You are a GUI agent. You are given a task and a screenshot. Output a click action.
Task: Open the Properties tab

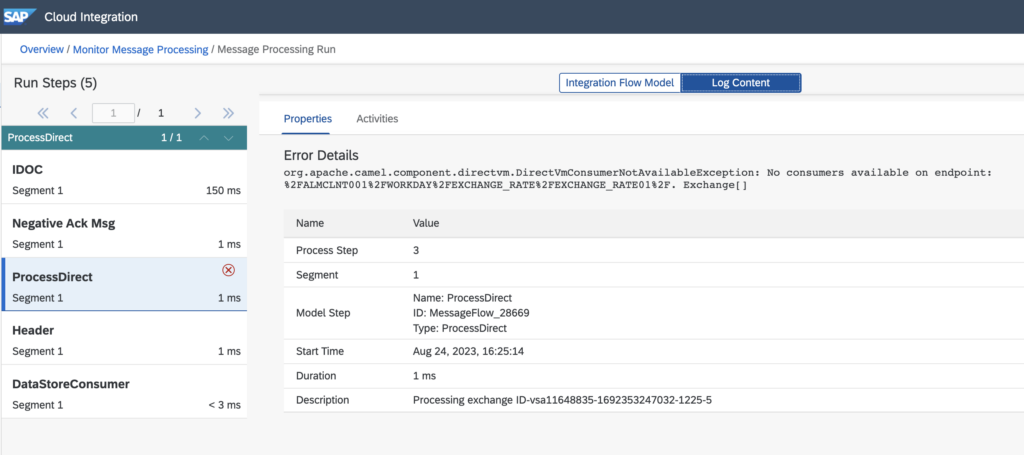(308, 119)
